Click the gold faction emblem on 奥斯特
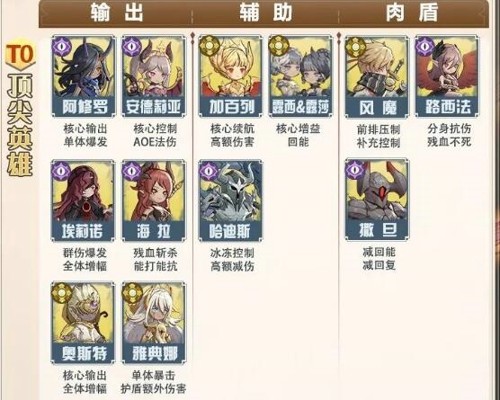Viewport: 500px width, 400px height. (62, 293)
